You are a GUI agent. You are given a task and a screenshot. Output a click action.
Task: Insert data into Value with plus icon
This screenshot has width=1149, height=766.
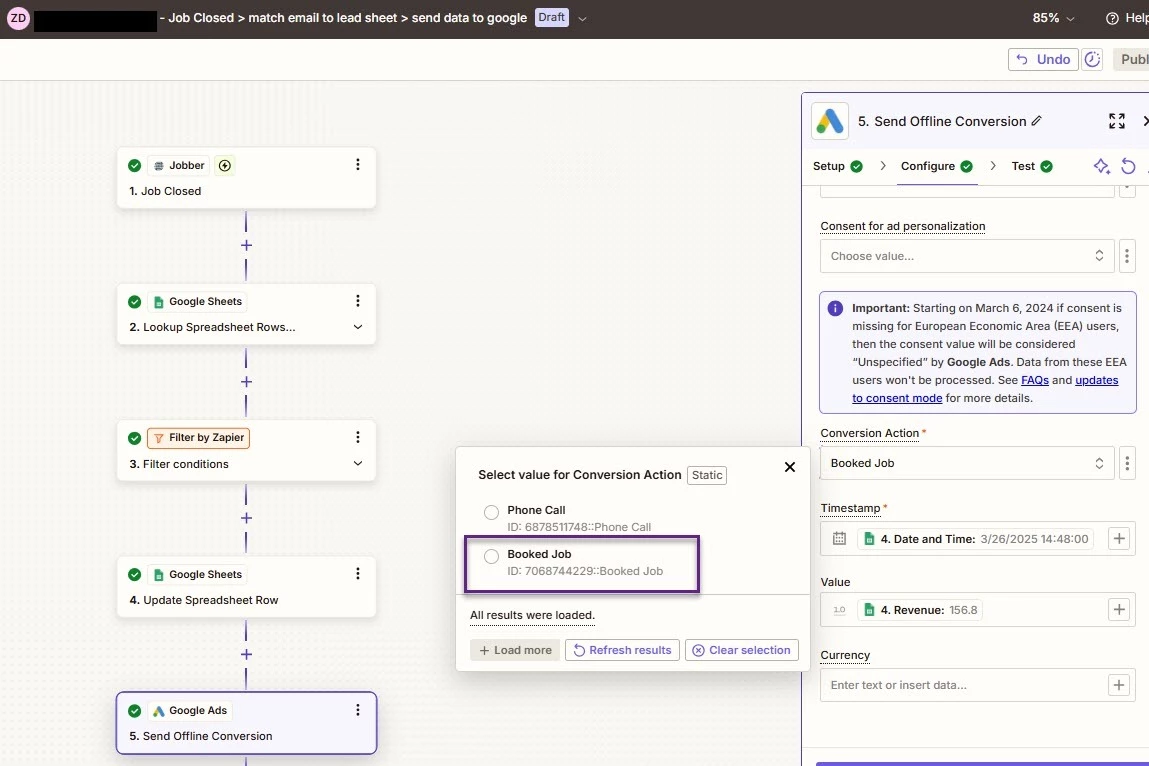click(x=1119, y=610)
